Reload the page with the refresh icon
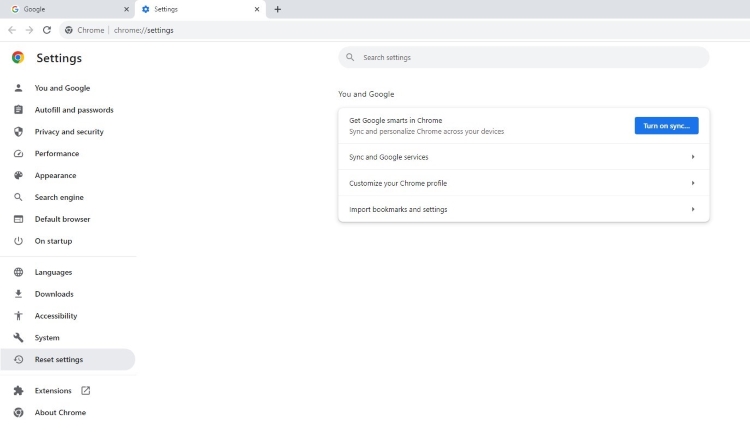Screen dimensions: 750x436 click(x=47, y=30)
